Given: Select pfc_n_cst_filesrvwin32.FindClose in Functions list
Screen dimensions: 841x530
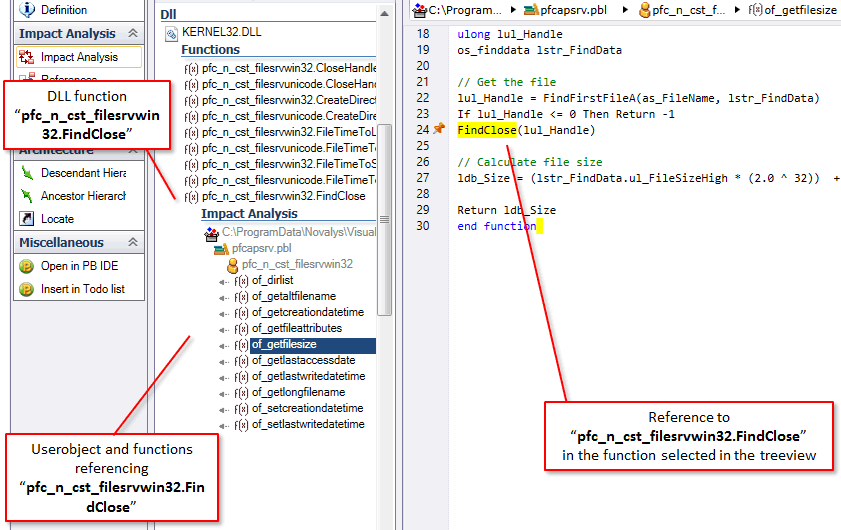Looking at the screenshot, I should (284, 196).
